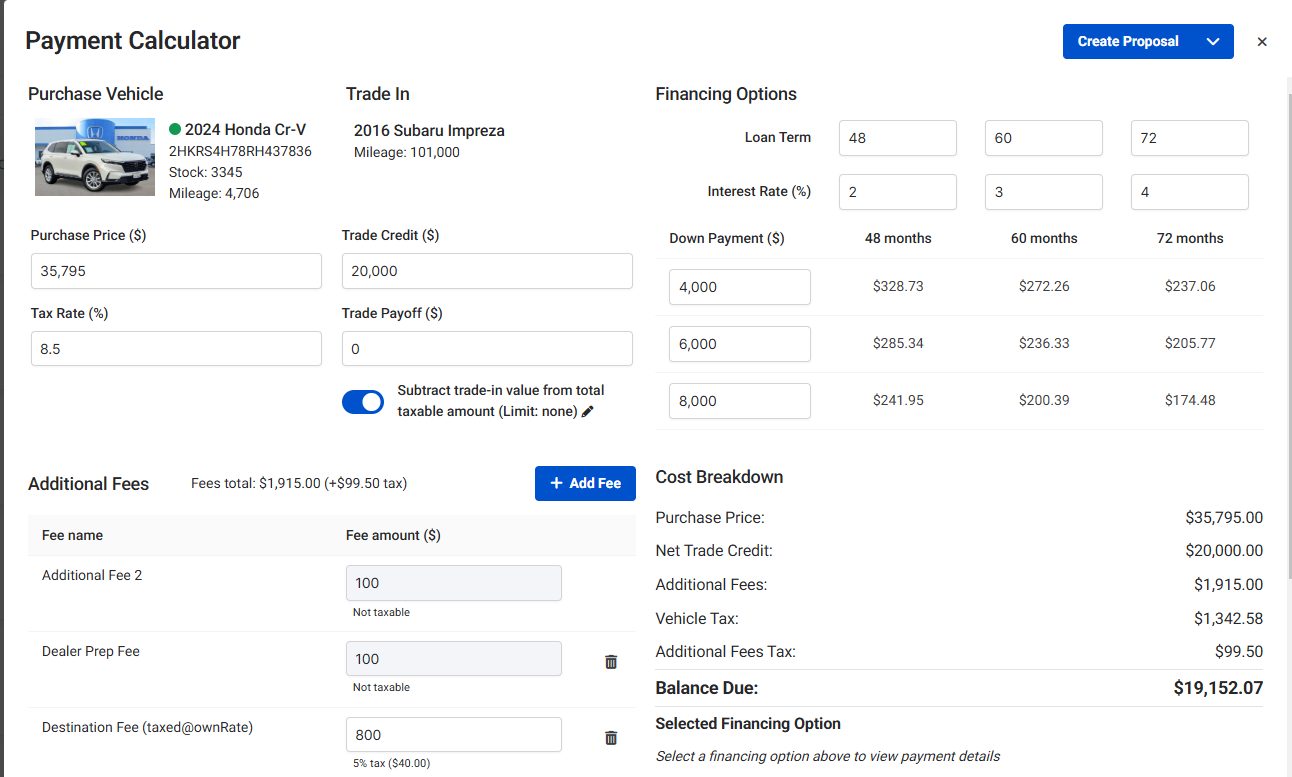The width and height of the screenshot is (1292, 777).
Task: Select the $328.73 payment for 48 months
Action: pos(898,287)
